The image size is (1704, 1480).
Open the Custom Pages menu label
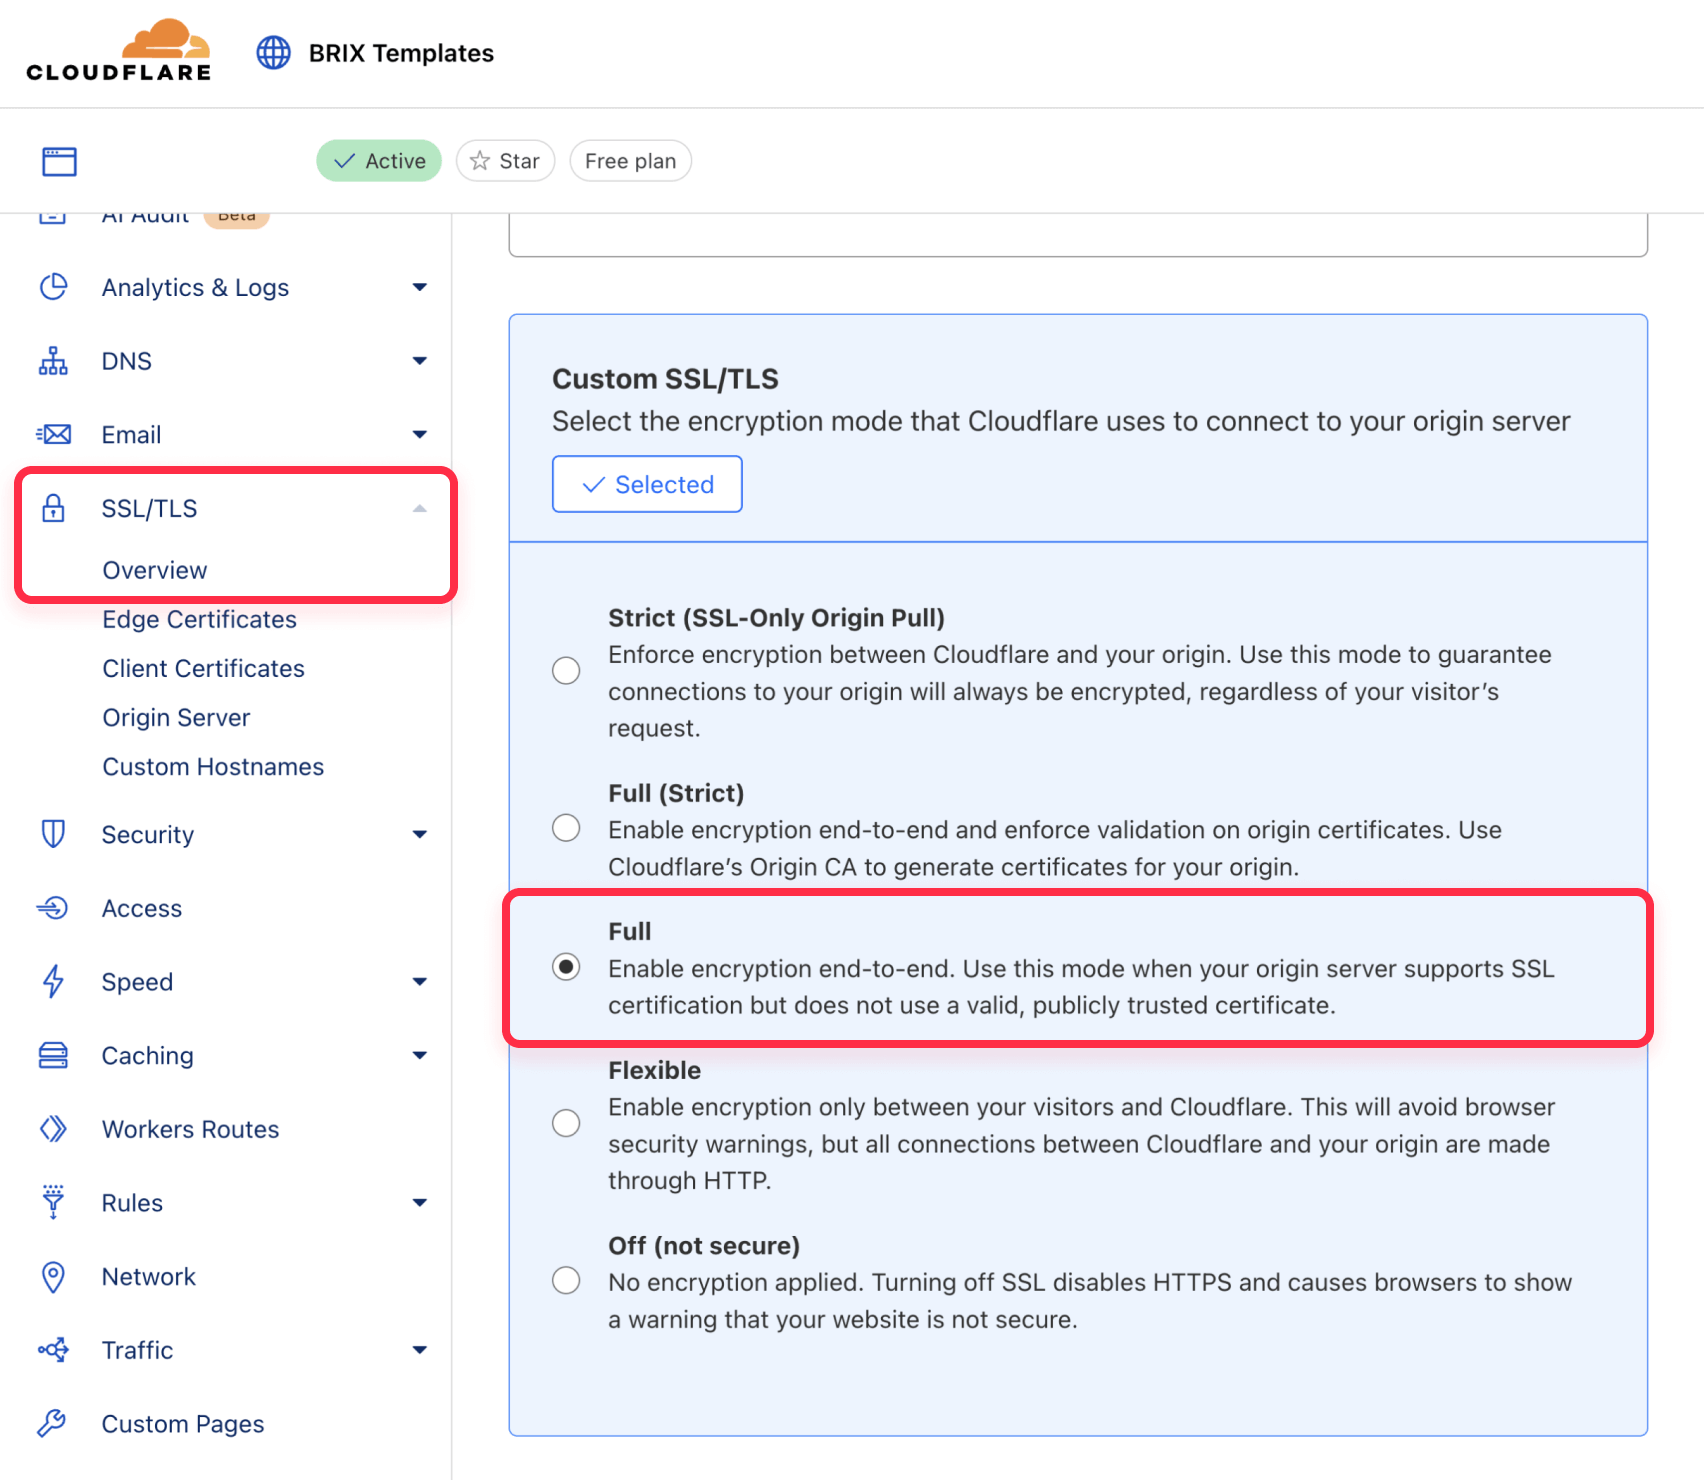tap(183, 1423)
